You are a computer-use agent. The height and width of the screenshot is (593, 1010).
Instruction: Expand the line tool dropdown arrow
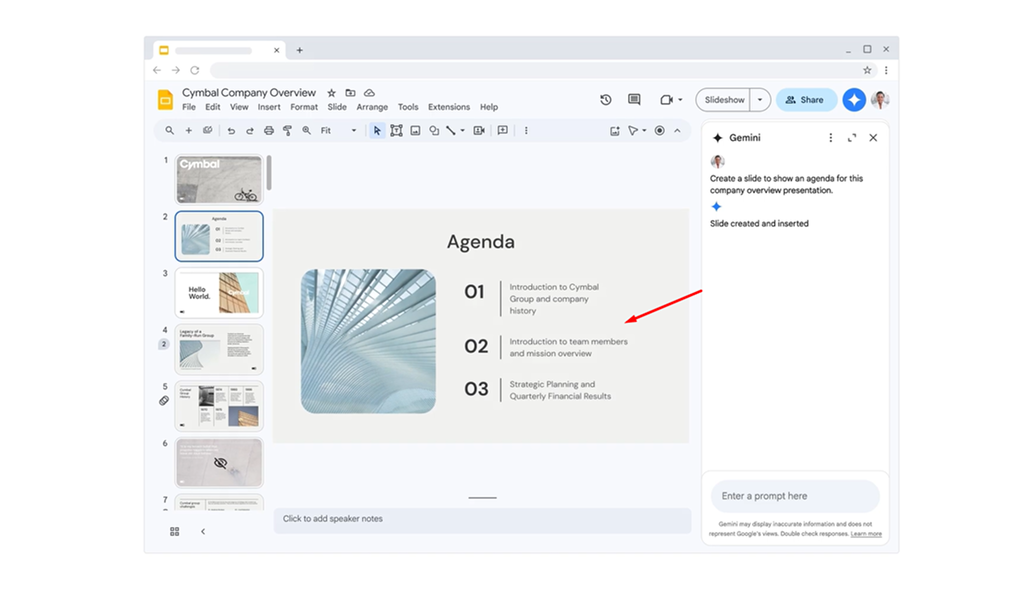pyautogui.click(x=462, y=131)
